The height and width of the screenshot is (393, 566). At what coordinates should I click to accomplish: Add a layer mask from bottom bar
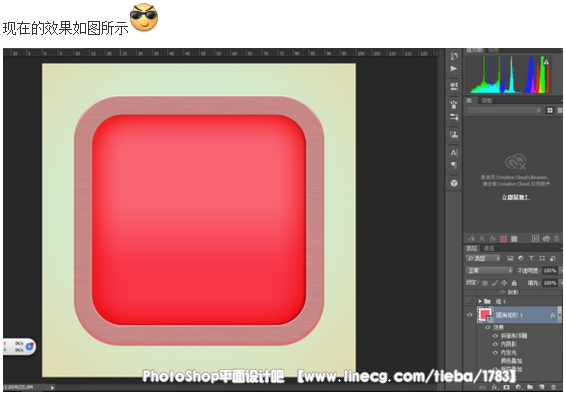pyautogui.click(x=506, y=387)
